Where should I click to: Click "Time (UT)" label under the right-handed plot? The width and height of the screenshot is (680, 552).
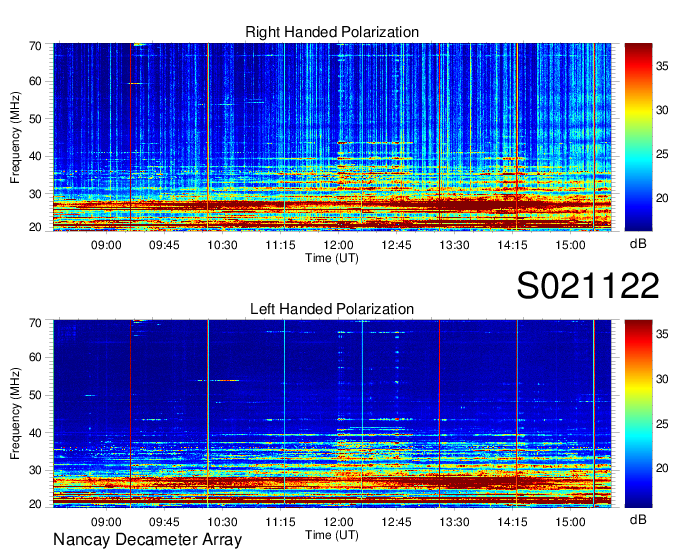332,258
